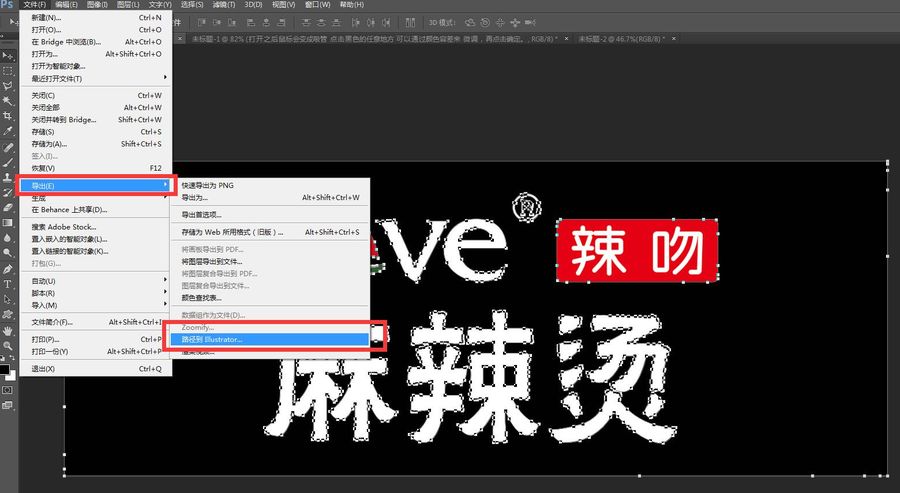This screenshot has width=900, height=493.
Task: Choose 文件简介(F)... menu item
Action: pos(96,322)
